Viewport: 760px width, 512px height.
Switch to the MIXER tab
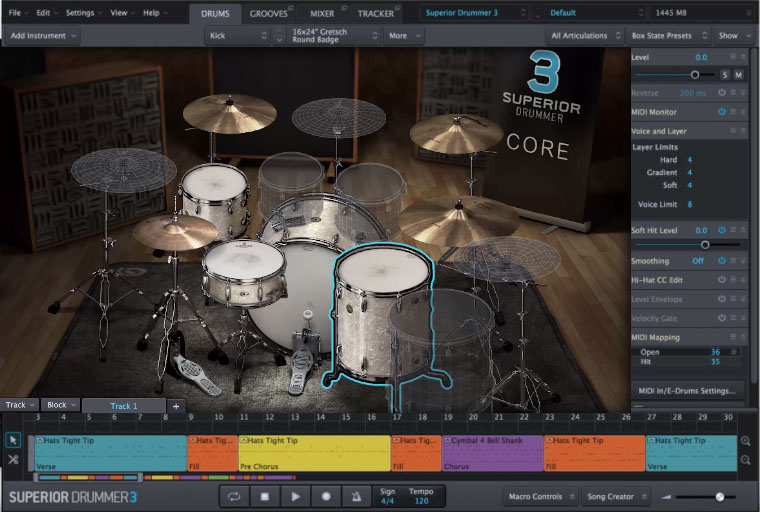pos(323,14)
